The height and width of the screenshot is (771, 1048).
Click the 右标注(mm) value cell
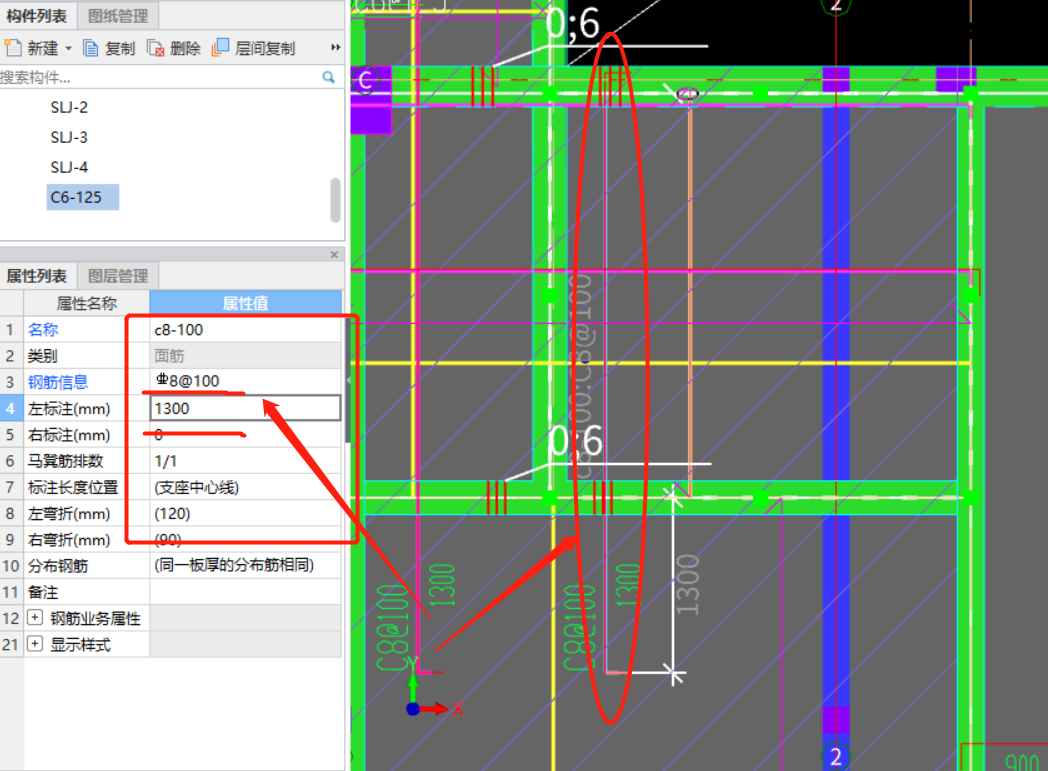pos(245,435)
